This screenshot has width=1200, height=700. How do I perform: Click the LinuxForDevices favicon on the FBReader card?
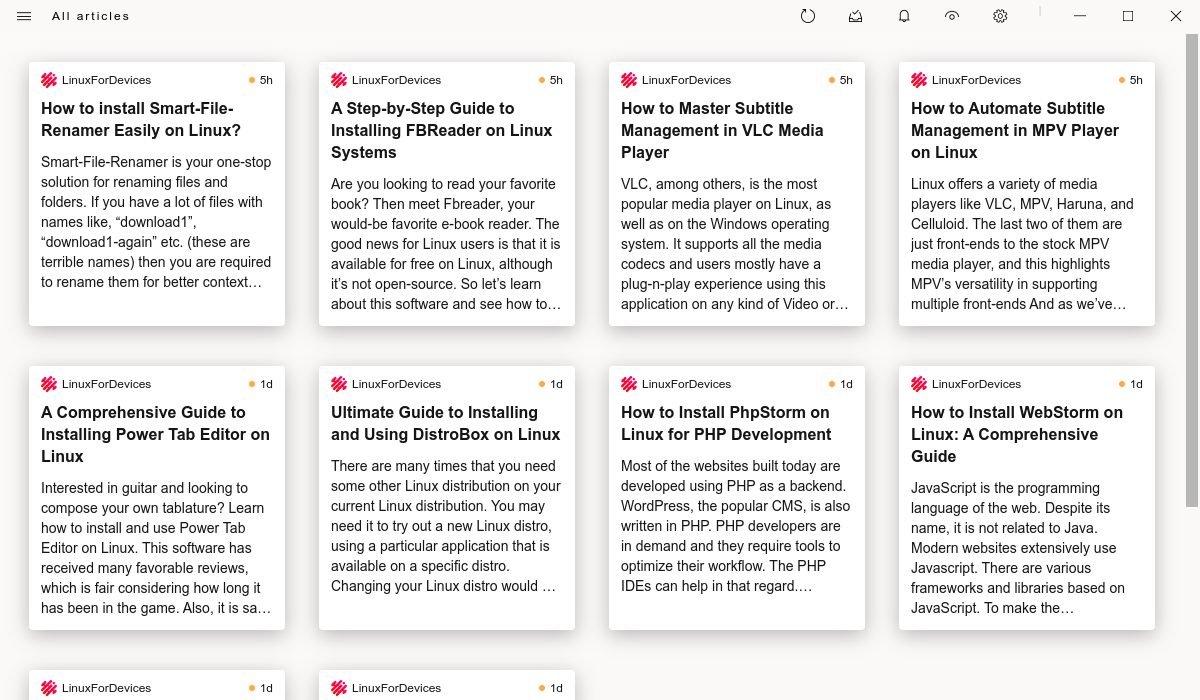click(x=338, y=79)
